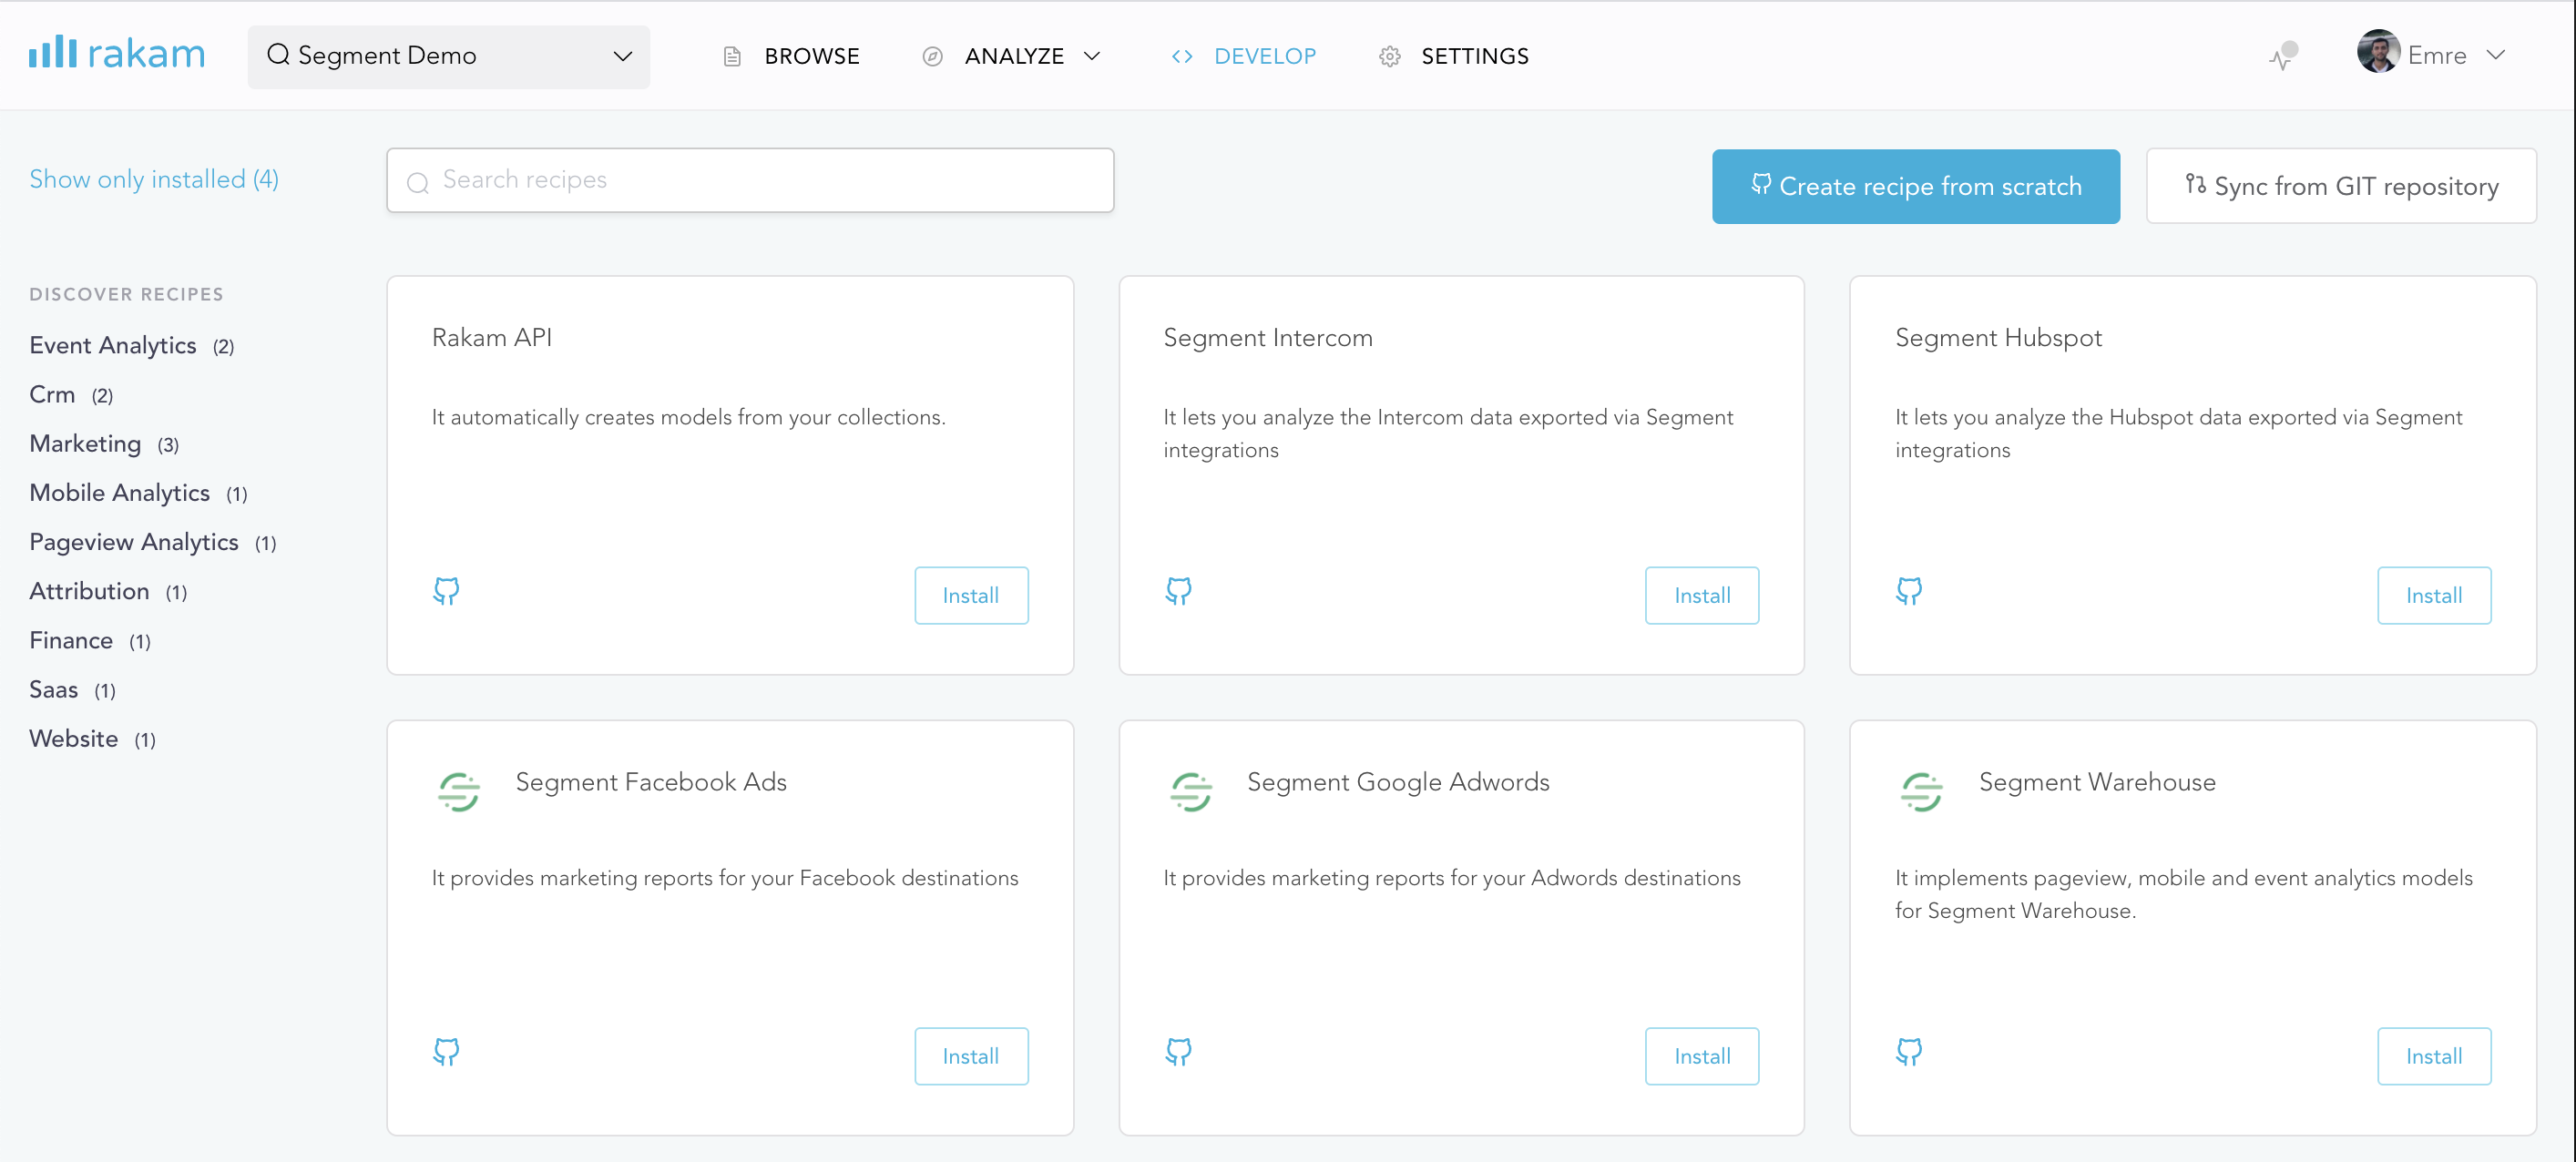This screenshot has width=2576, height=1162.
Task: Click the Search recipes input field
Action: point(750,180)
